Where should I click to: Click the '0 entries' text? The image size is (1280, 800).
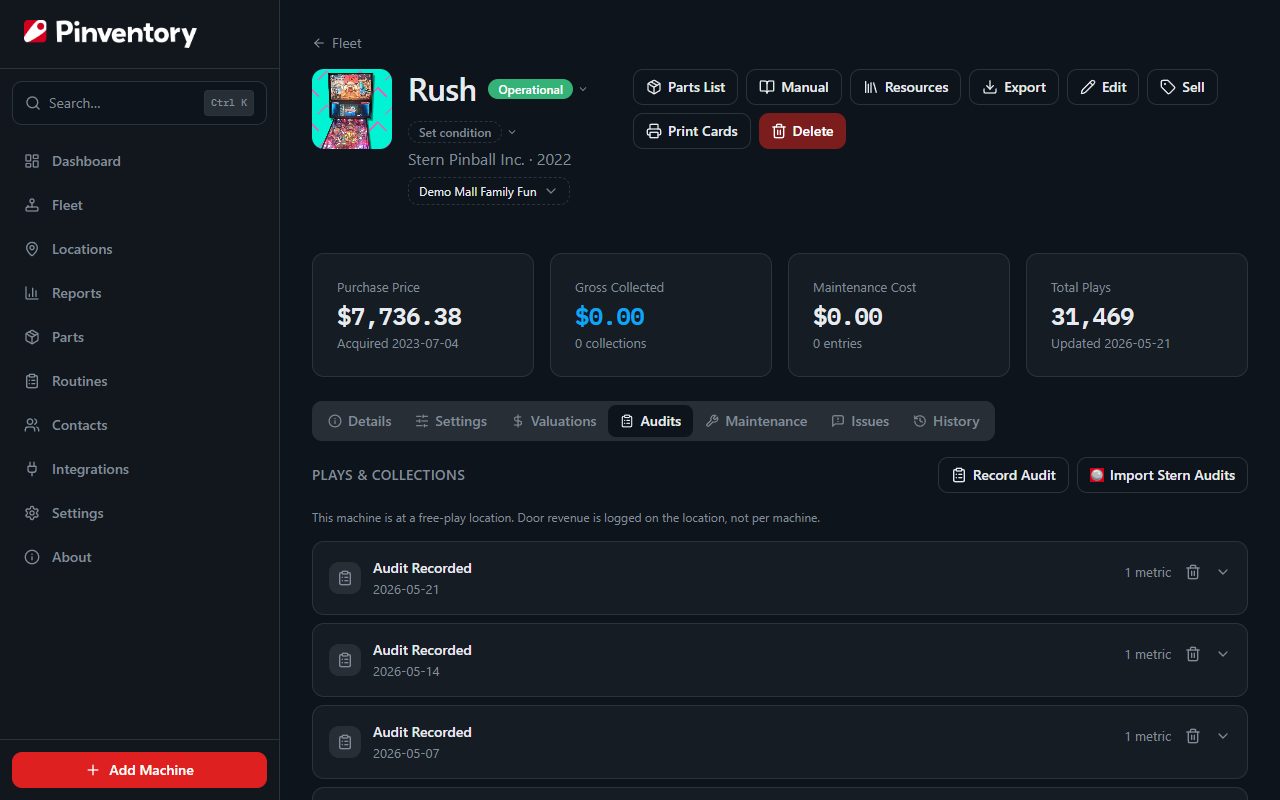click(837, 343)
